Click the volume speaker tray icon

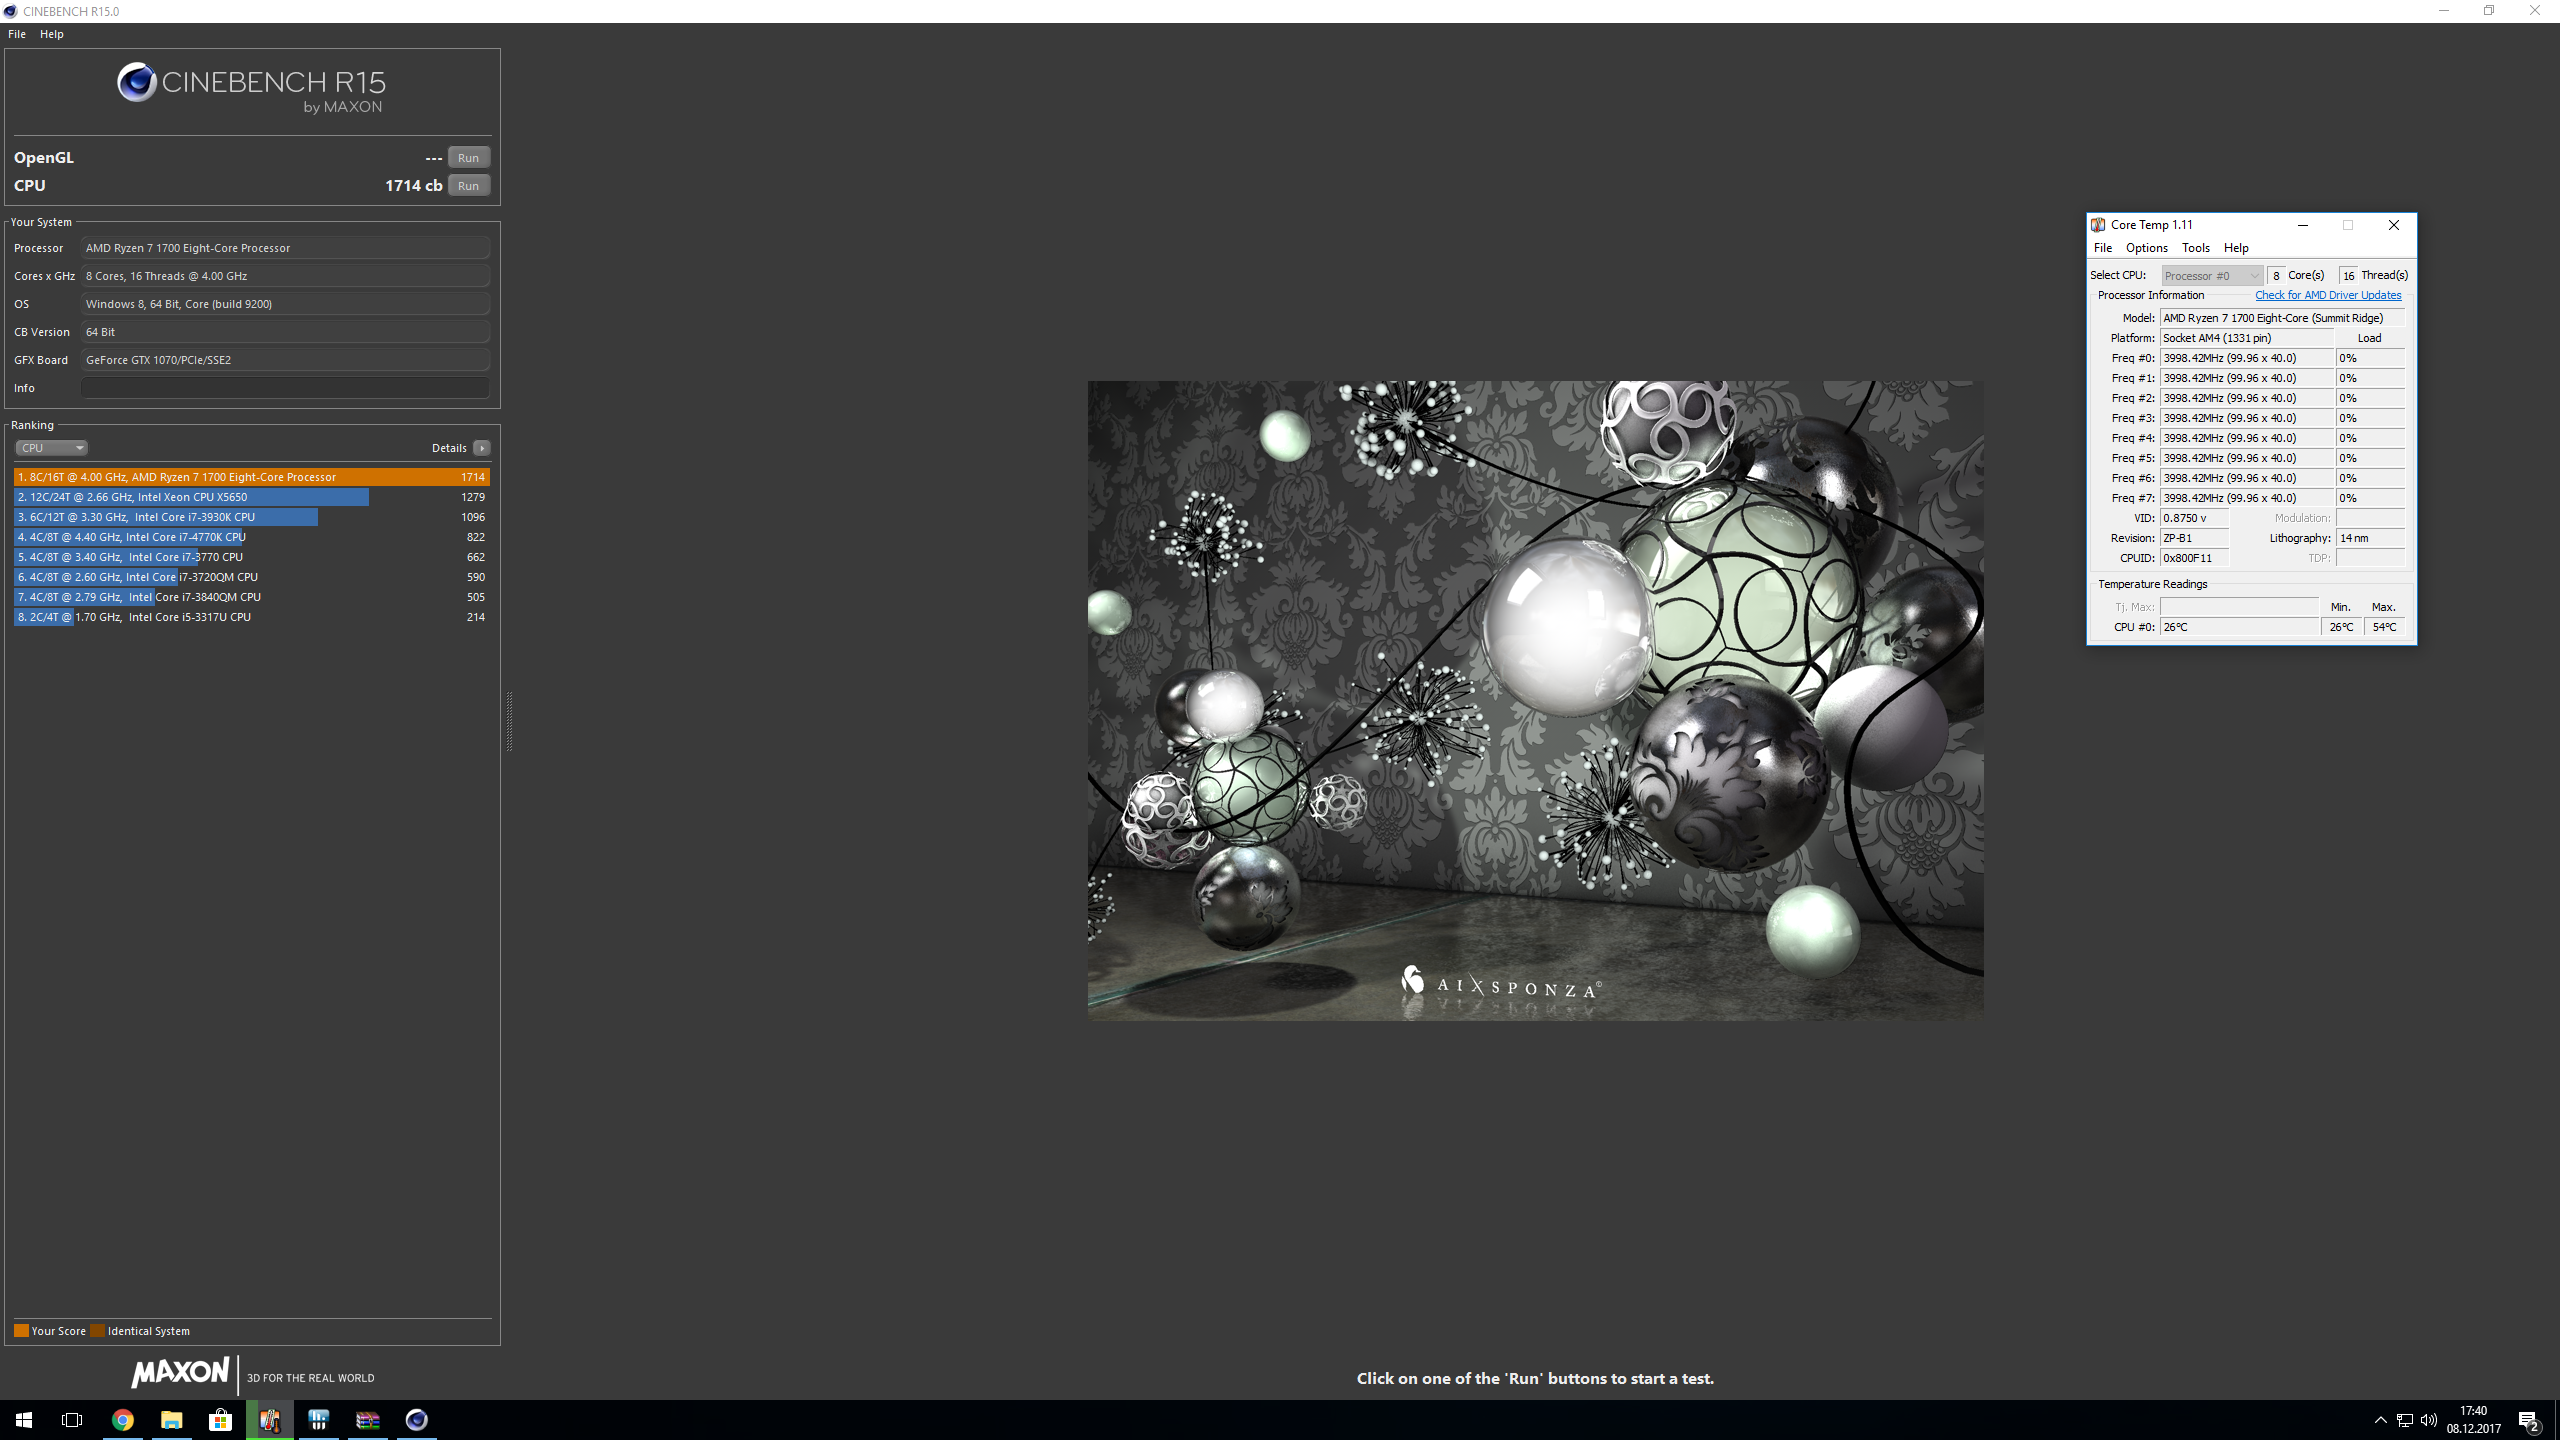[2429, 1420]
